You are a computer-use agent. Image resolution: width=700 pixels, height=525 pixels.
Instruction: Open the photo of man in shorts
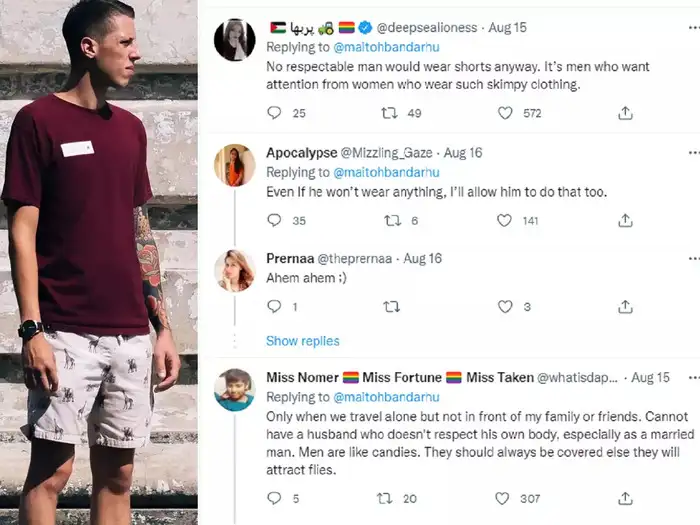click(98, 262)
